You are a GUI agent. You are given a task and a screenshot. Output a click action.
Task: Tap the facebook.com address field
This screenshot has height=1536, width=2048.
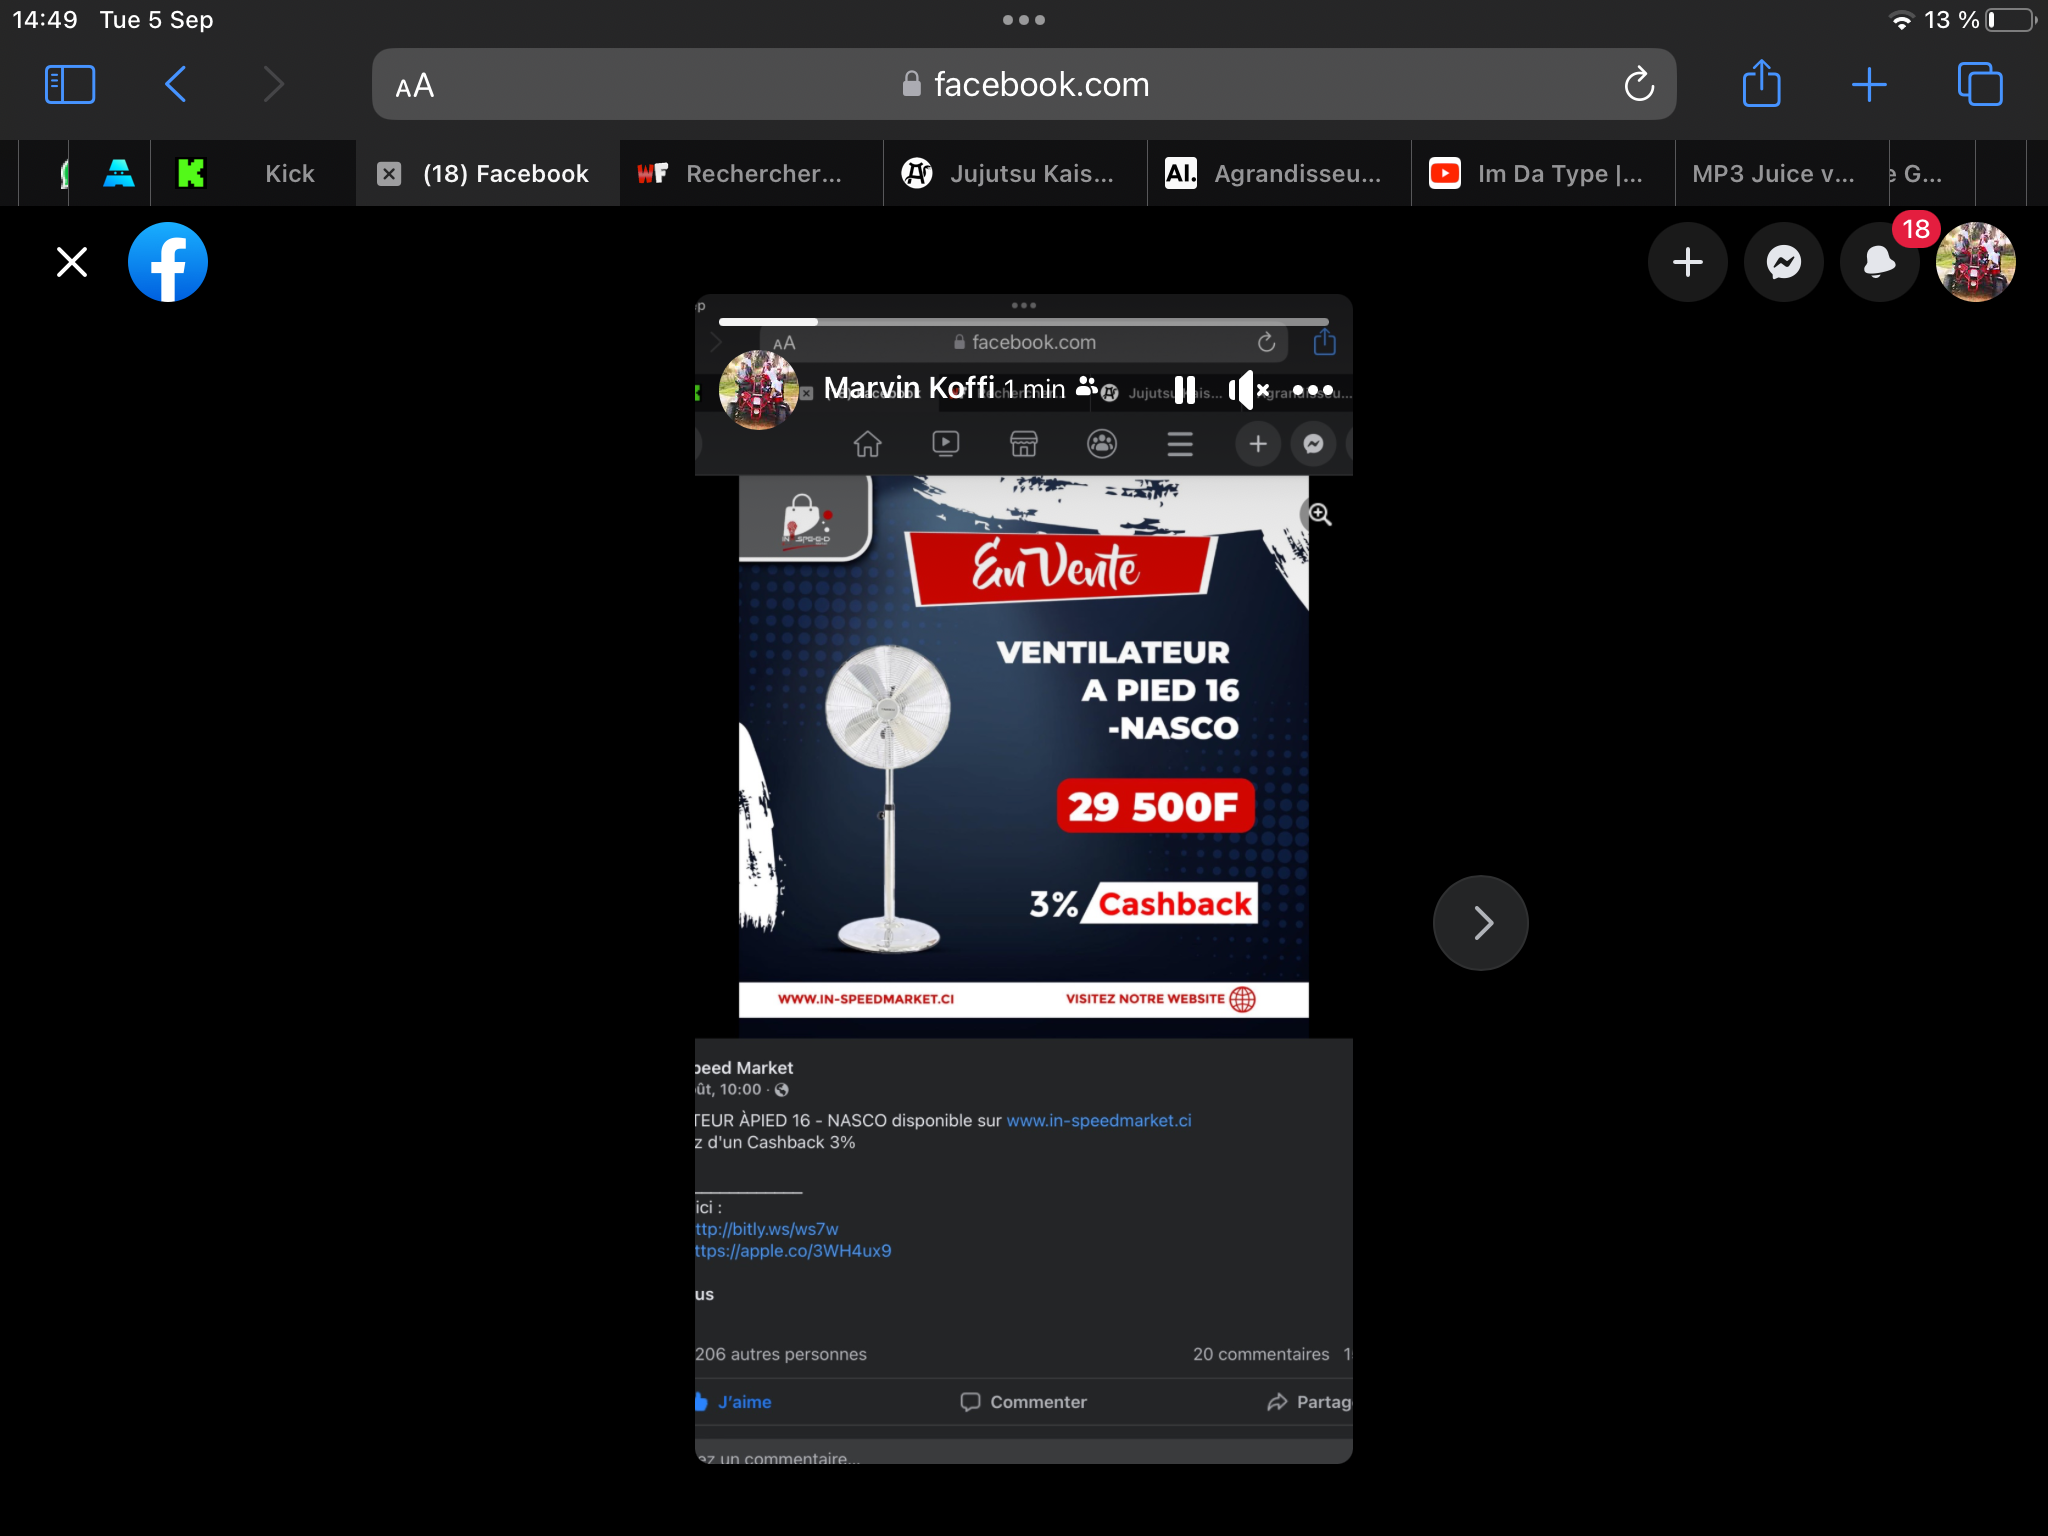pyautogui.click(x=1024, y=84)
